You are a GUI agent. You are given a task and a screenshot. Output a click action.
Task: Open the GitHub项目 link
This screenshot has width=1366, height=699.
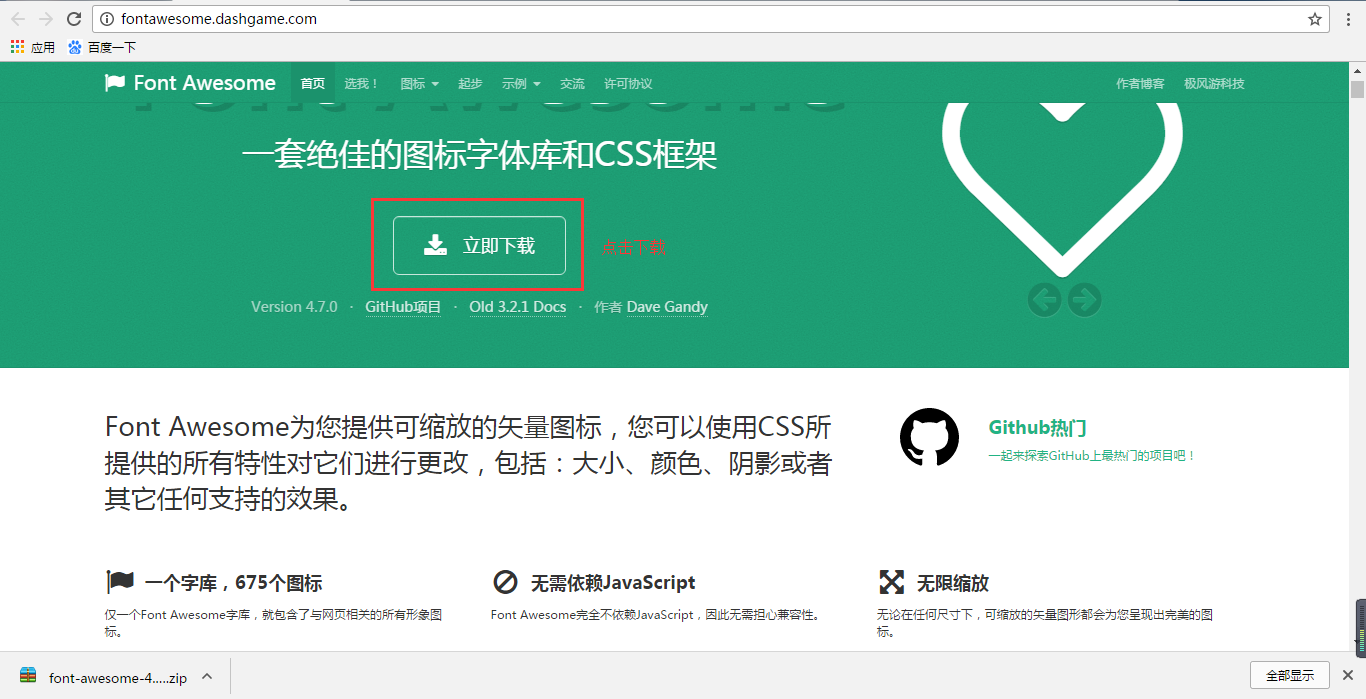[x=403, y=307]
